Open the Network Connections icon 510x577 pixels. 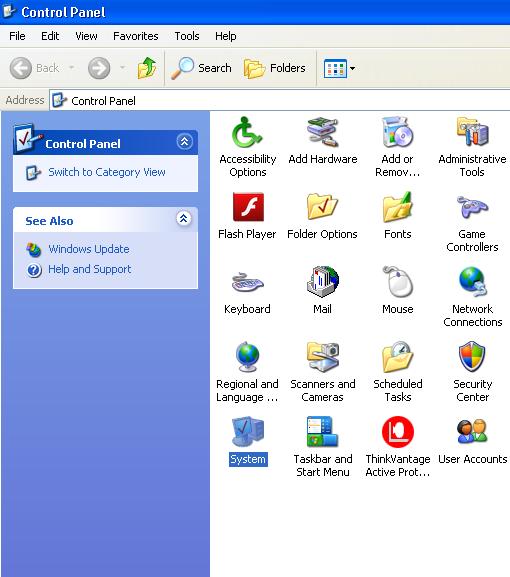point(472,282)
